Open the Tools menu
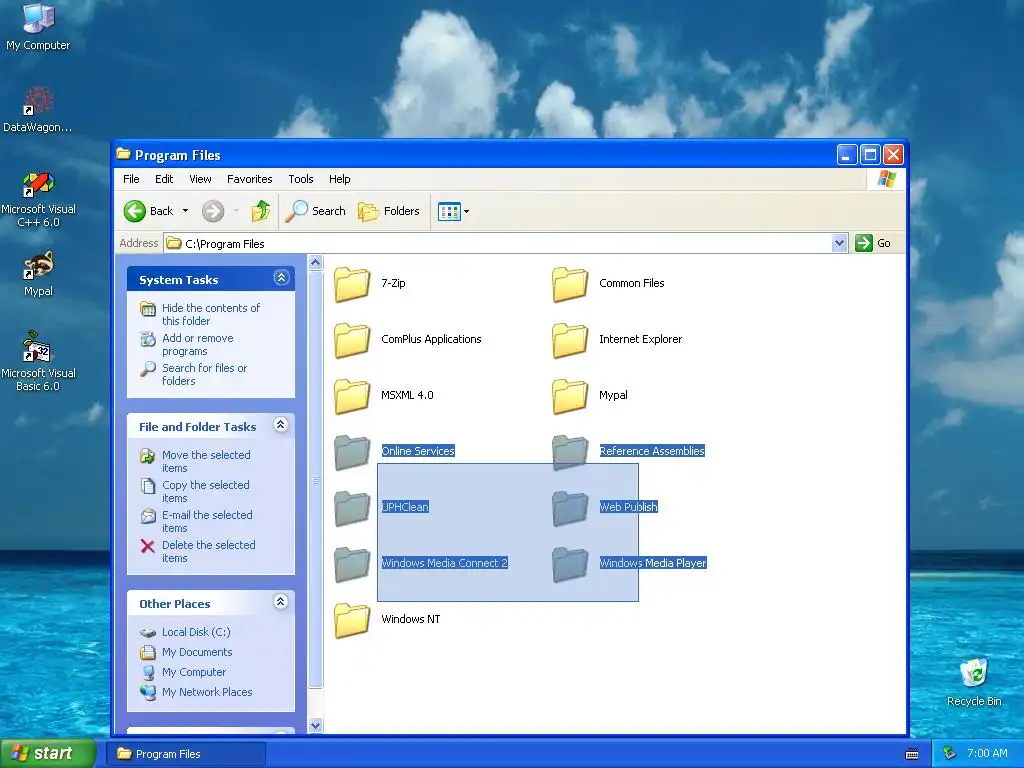 coord(300,179)
